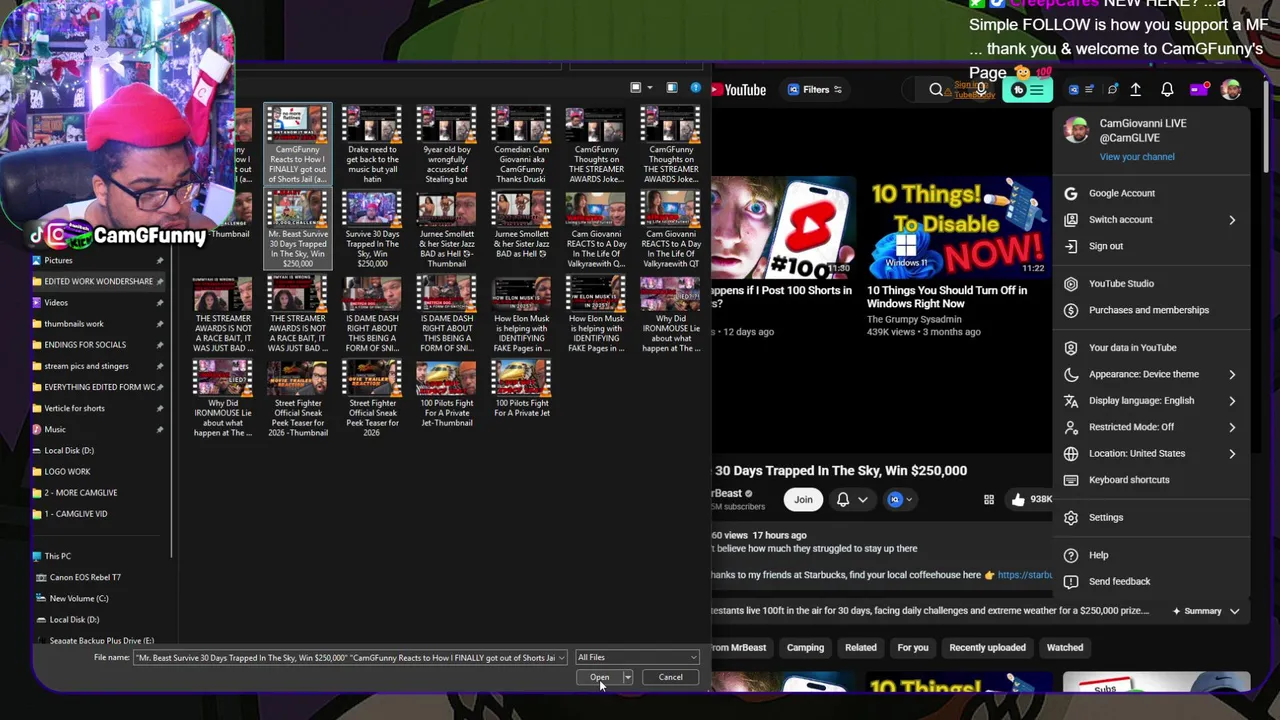Click the Purchases and memberships dollar icon
This screenshot has width=1280, height=720.
pyautogui.click(x=1071, y=310)
